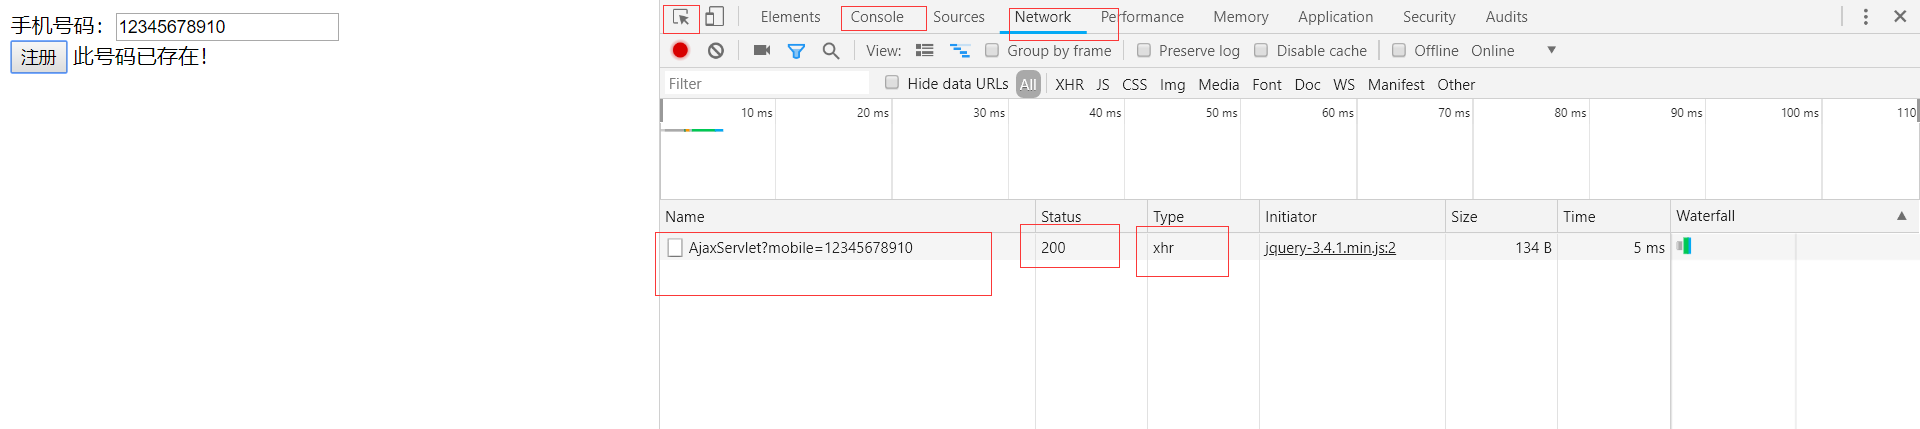Image resolution: width=1920 pixels, height=429 pixels.
Task: Check the Disable cache option
Action: point(1261,50)
